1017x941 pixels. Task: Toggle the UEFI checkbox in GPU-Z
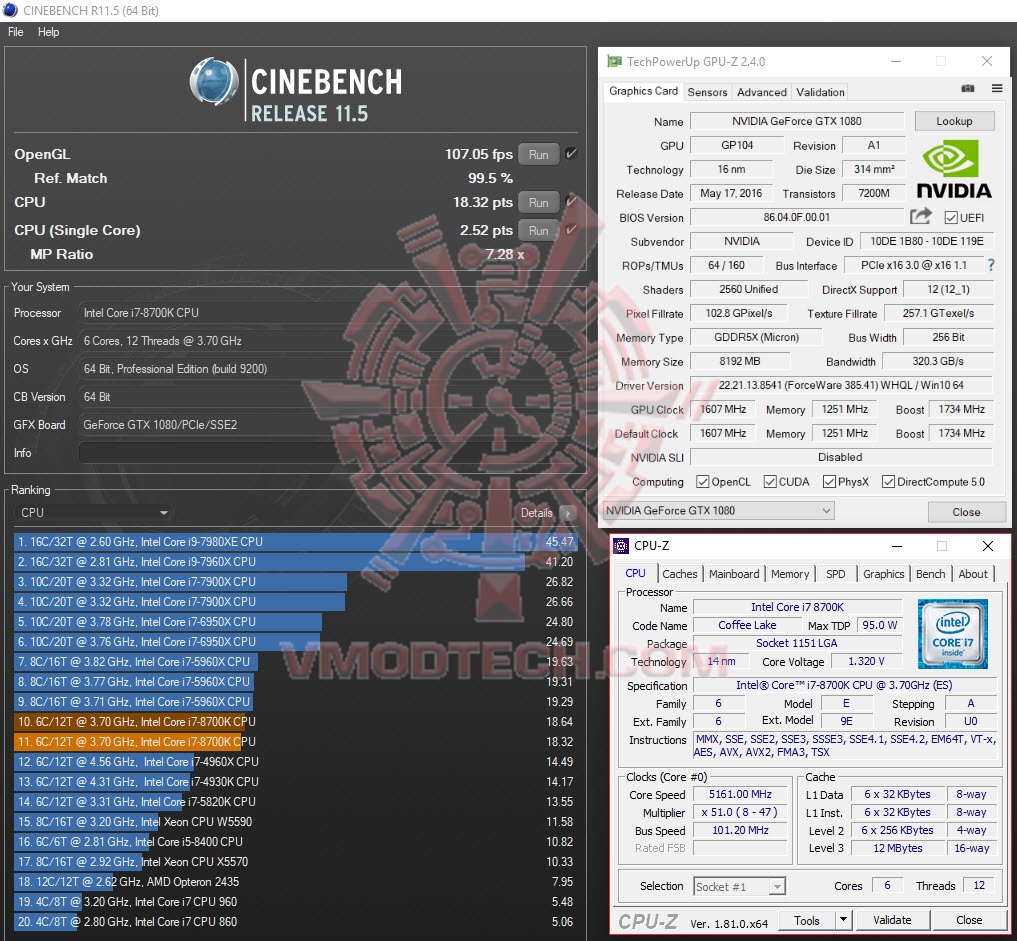pyautogui.click(x=951, y=218)
